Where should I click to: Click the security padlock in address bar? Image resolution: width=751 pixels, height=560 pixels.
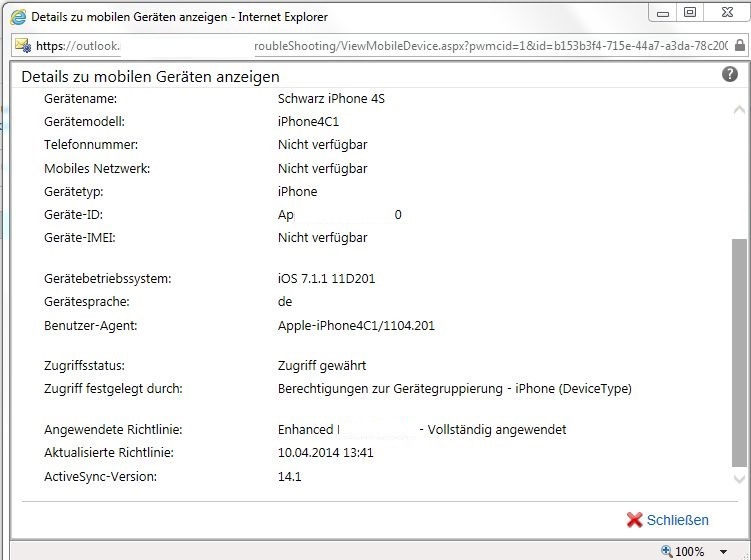(740, 46)
